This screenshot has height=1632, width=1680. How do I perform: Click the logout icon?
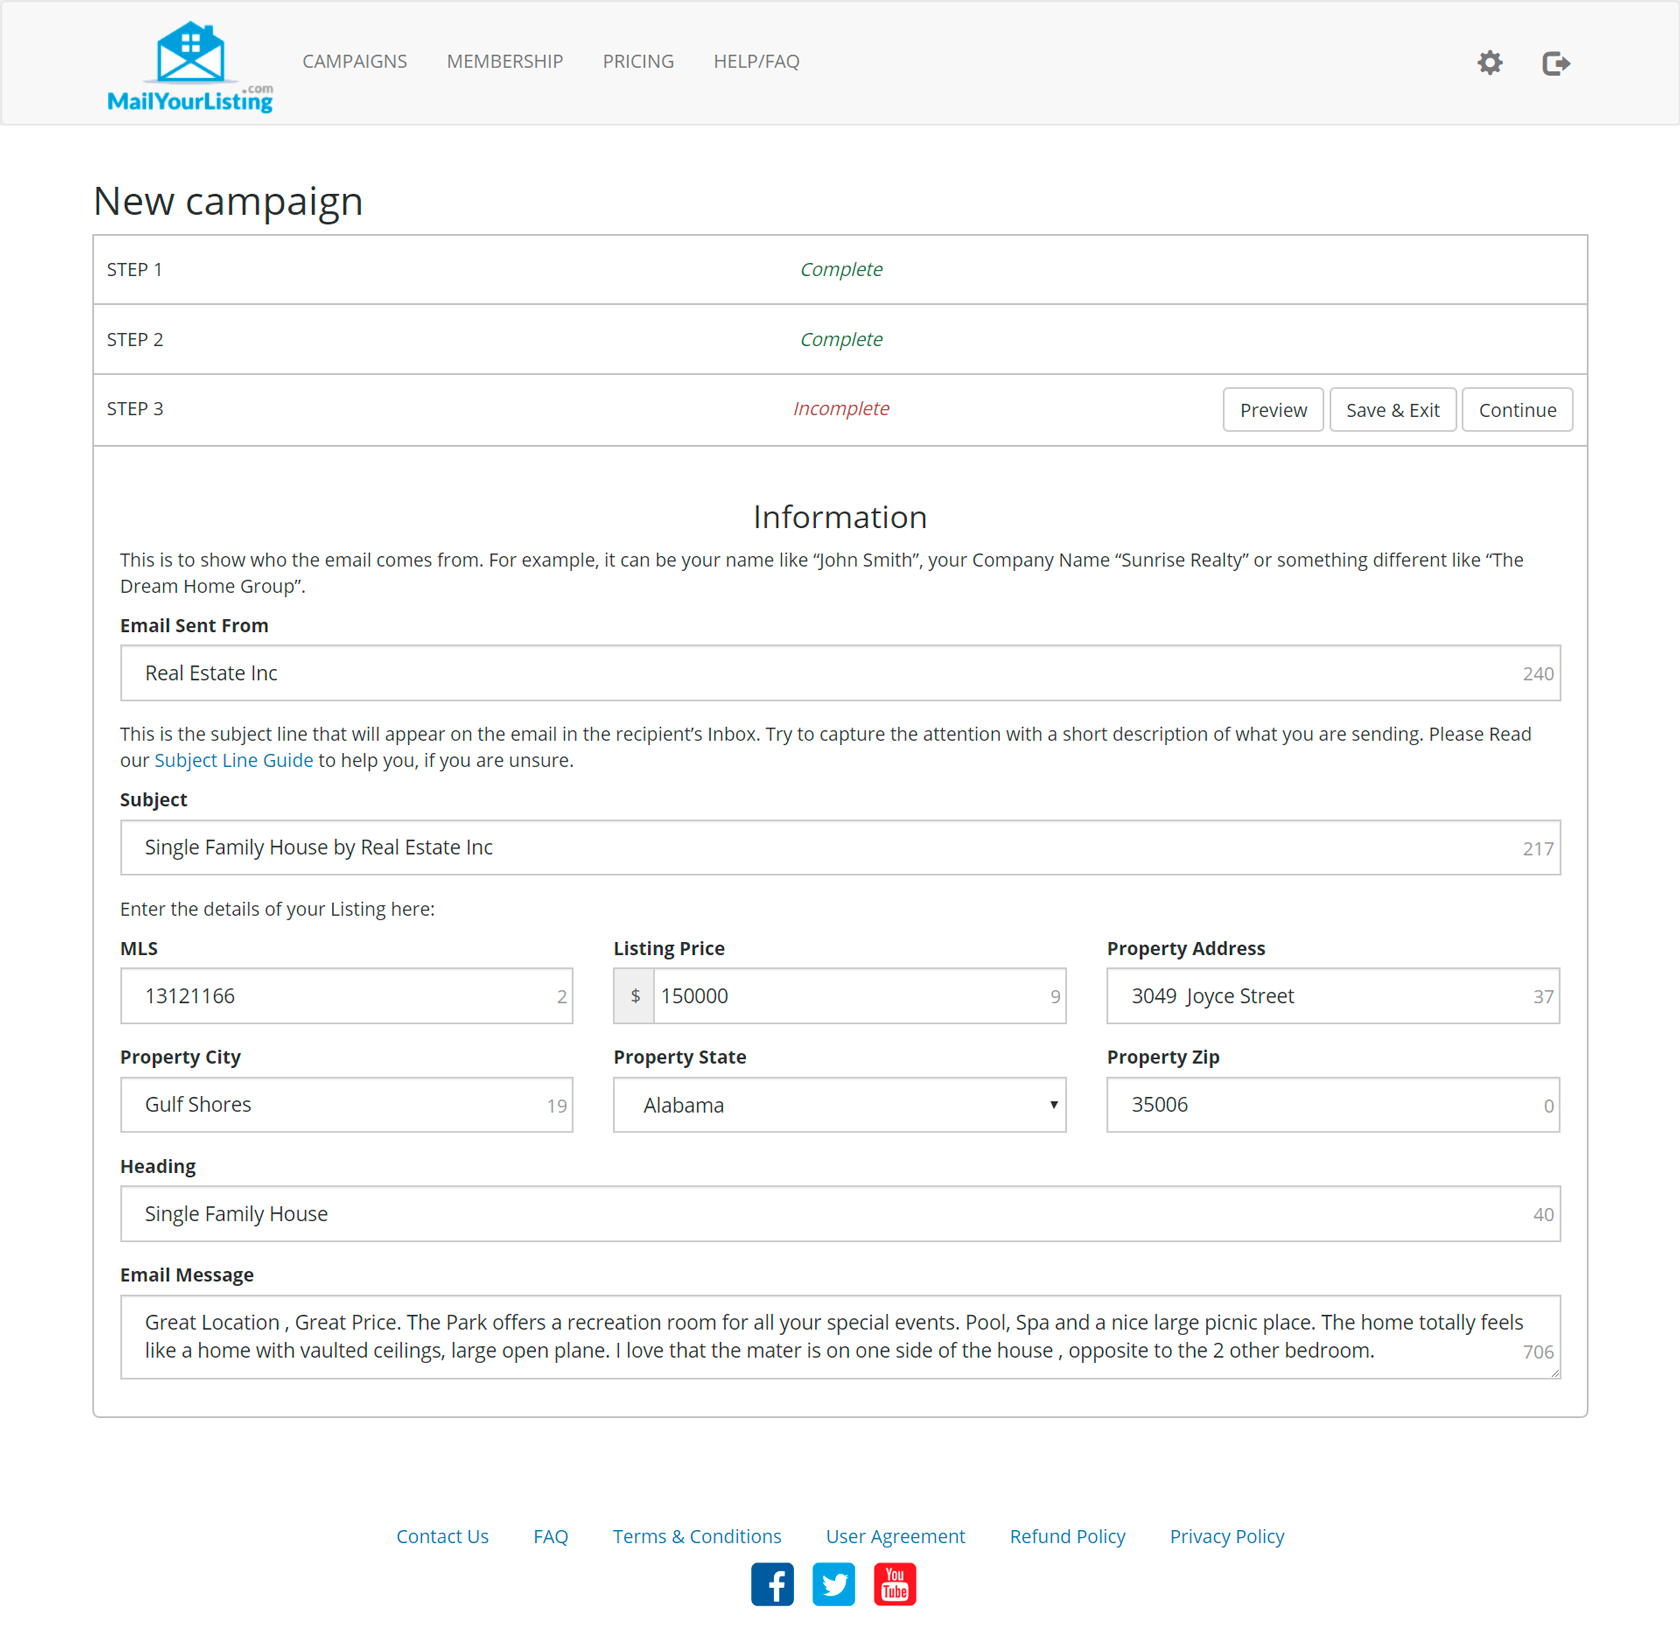pyautogui.click(x=1555, y=63)
